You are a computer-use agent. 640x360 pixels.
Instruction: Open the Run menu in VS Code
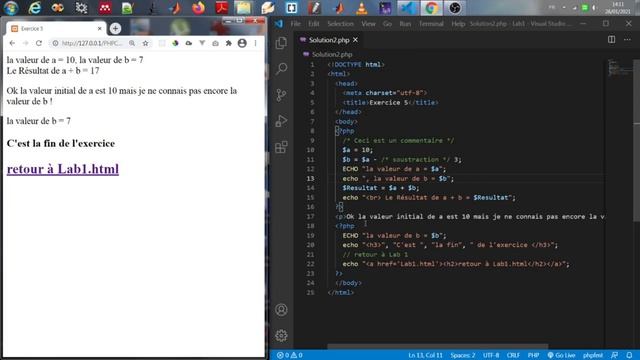[405, 24]
